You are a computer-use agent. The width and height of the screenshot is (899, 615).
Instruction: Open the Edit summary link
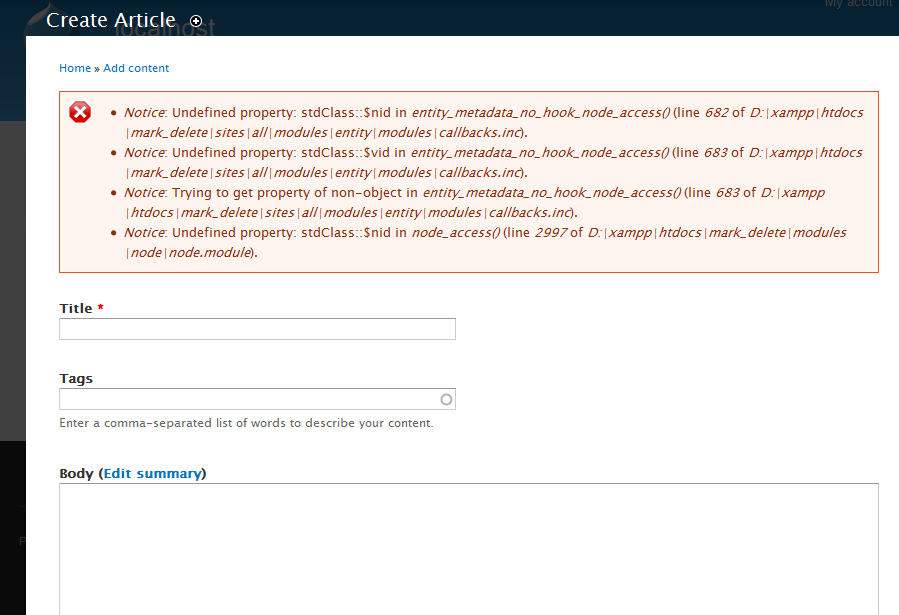[153, 473]
